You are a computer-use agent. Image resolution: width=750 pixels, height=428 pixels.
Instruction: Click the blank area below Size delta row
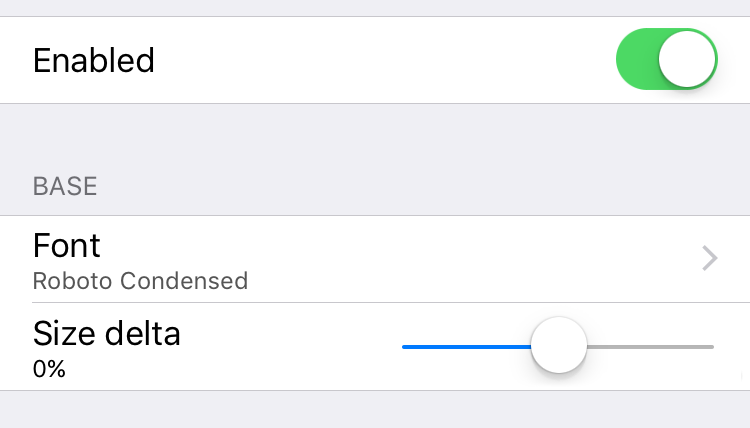pos(375,410)
